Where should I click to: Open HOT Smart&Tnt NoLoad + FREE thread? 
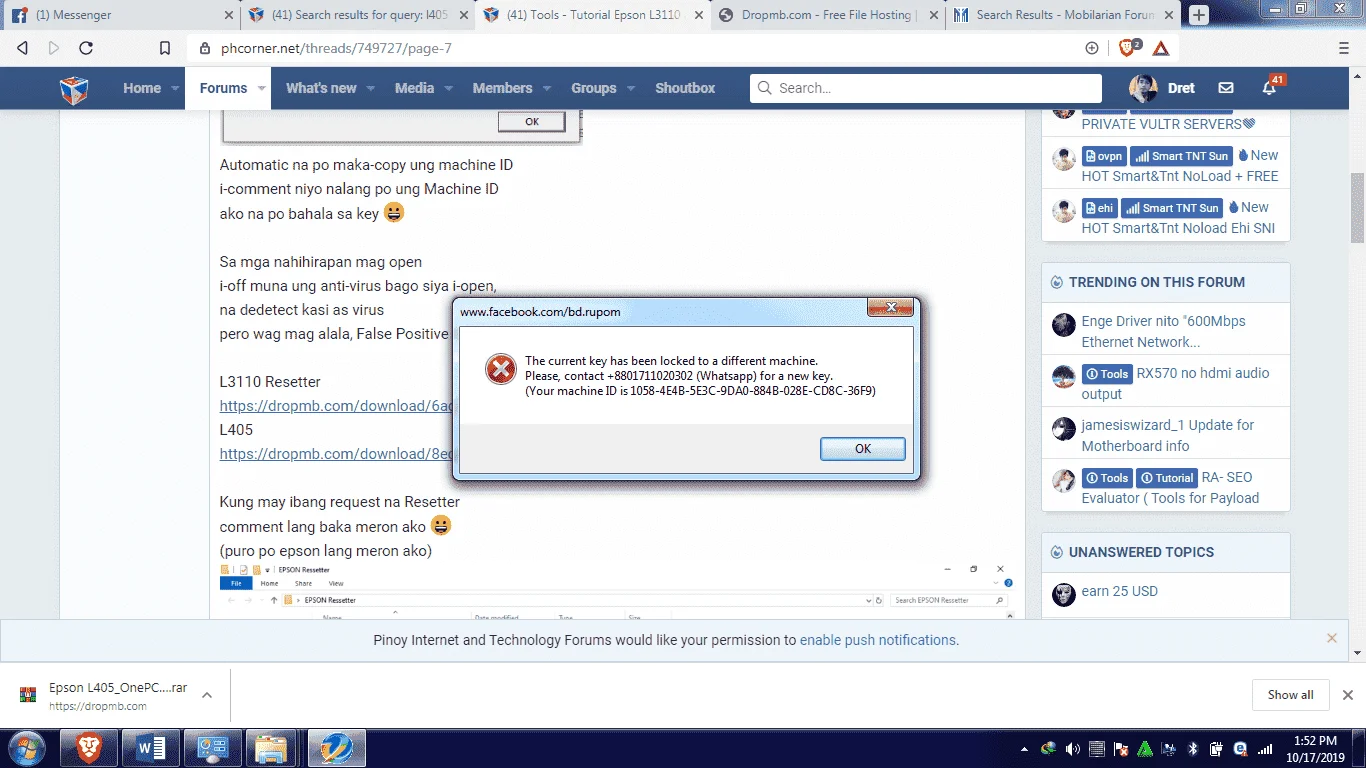pos(1180,176)
